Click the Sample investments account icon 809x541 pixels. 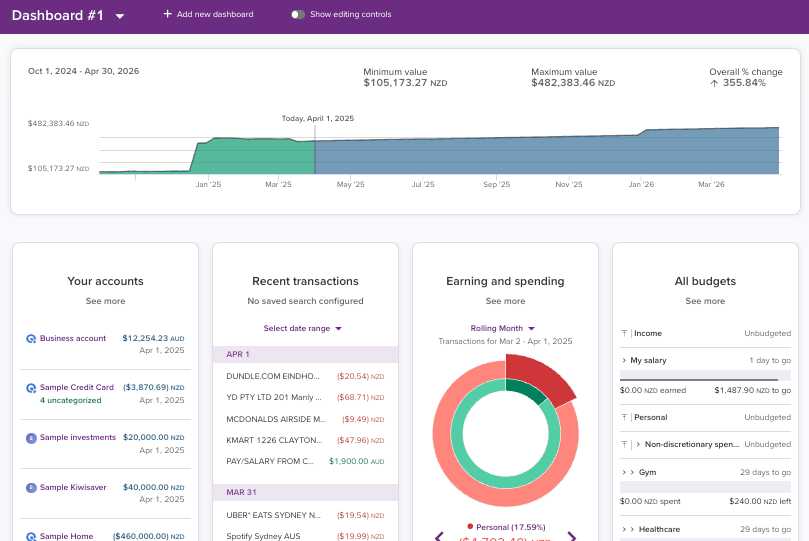(x=31, y=438)
